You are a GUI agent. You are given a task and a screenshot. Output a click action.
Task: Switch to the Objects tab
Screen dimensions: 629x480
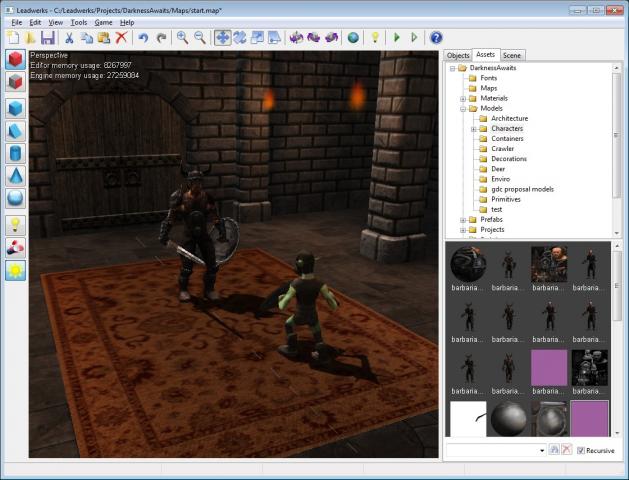point(458,55)
